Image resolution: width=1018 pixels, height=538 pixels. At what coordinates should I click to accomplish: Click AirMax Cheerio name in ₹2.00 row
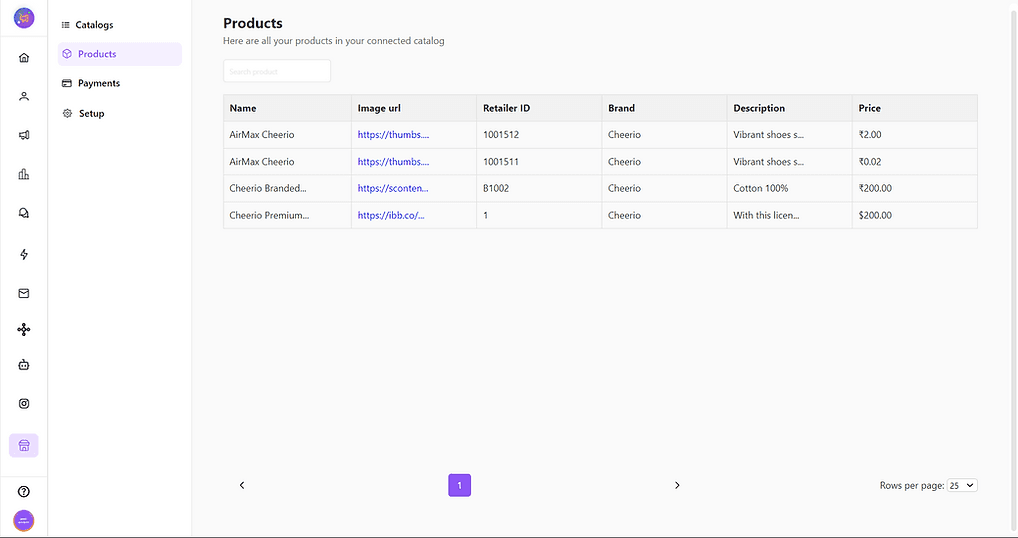coord(262,135)
